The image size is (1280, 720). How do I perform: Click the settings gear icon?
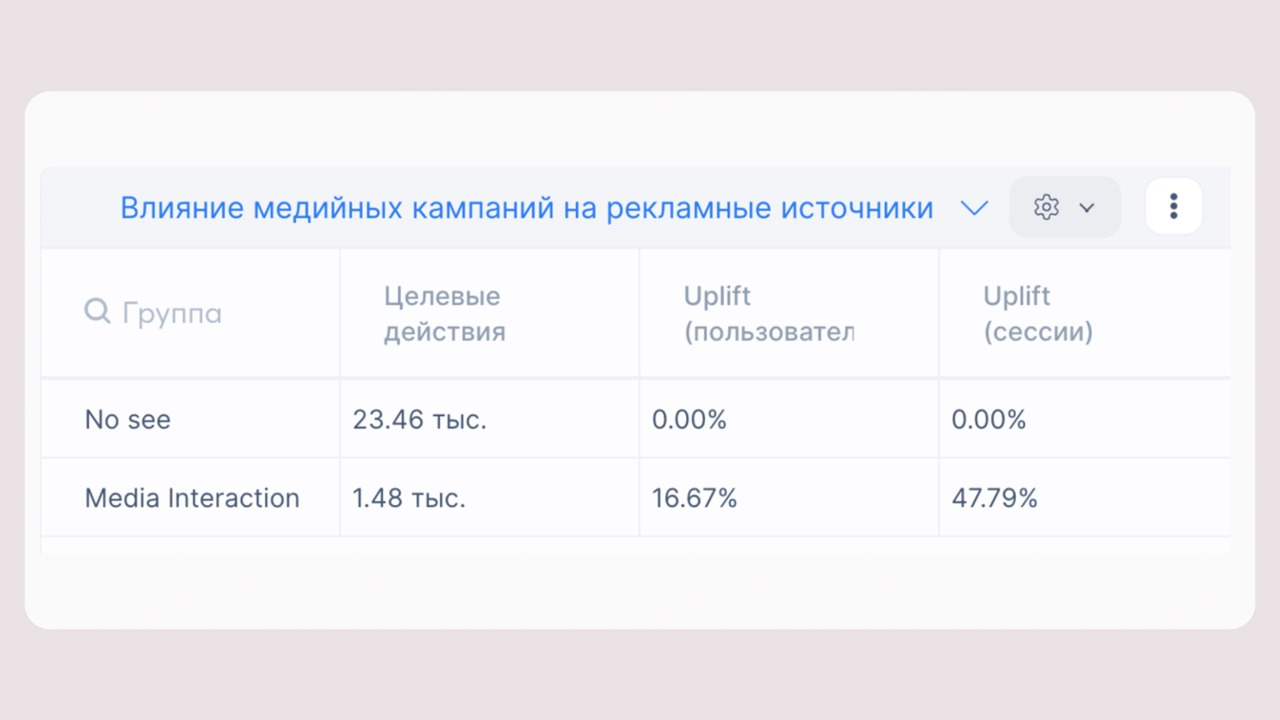[x=1046, y=208]
